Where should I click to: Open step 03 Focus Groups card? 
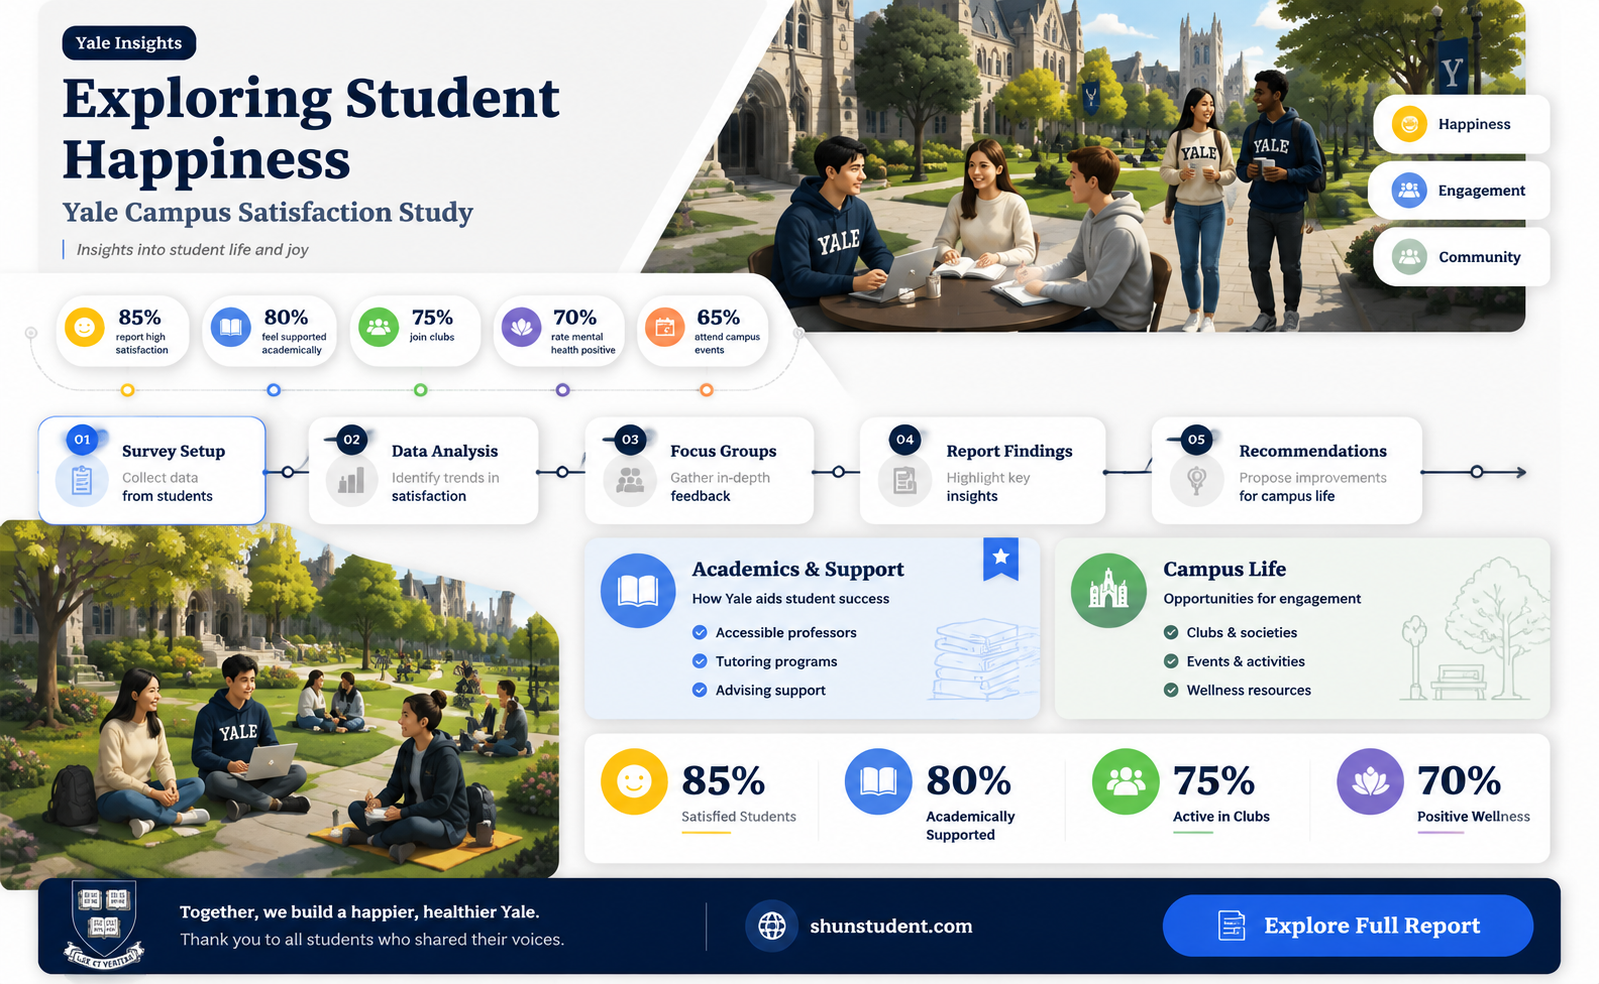click(699, 470)
